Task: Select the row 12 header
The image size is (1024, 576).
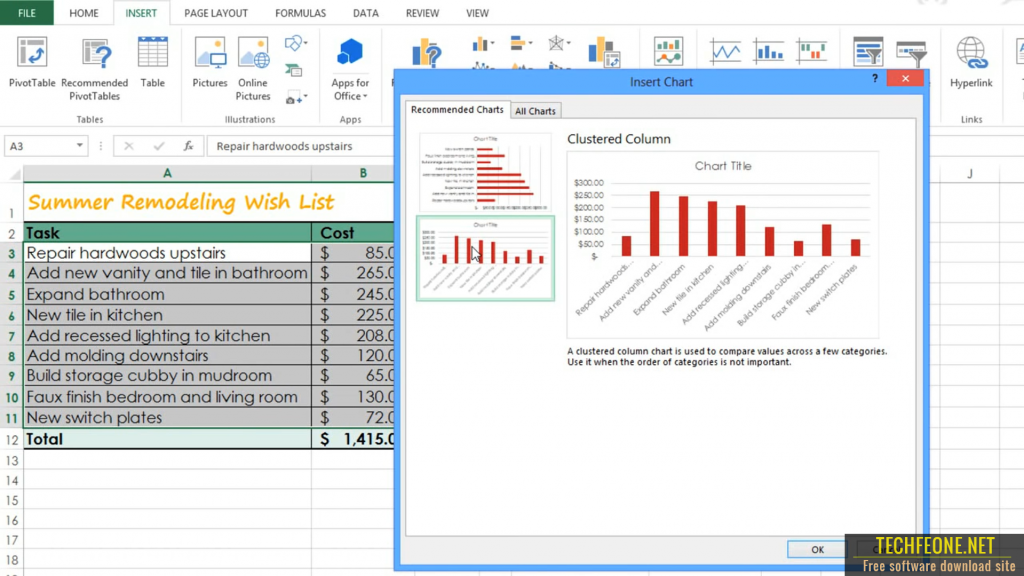Action: tap(12, 440)
